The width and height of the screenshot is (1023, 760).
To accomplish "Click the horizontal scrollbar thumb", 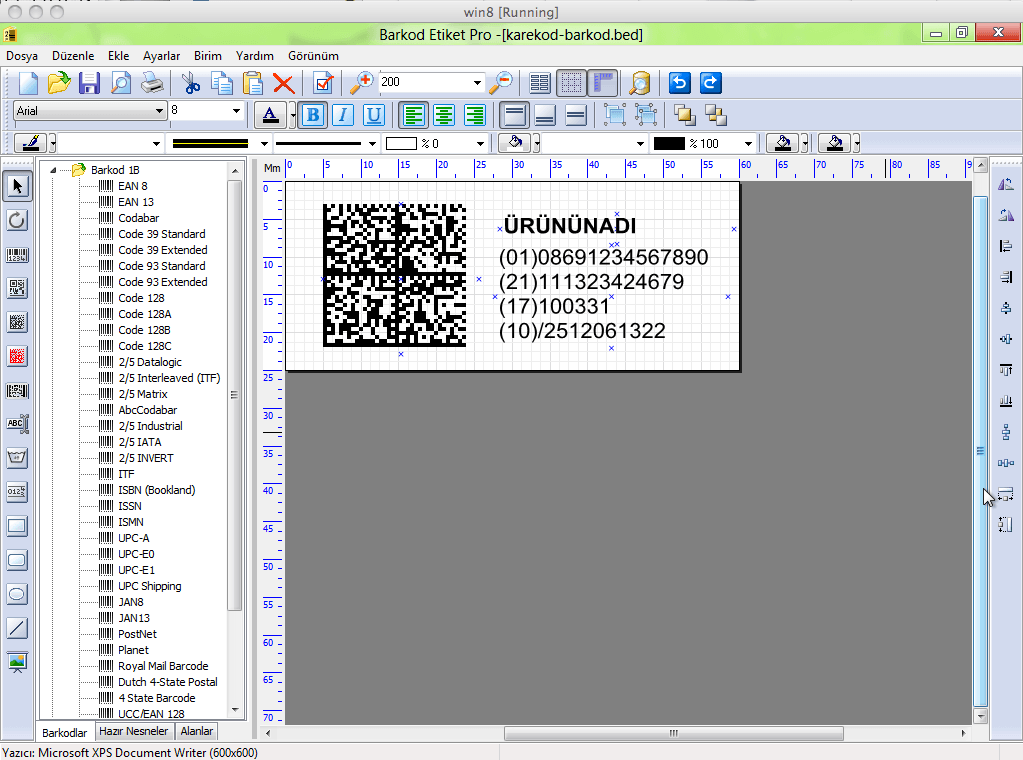I will (673, 733).
